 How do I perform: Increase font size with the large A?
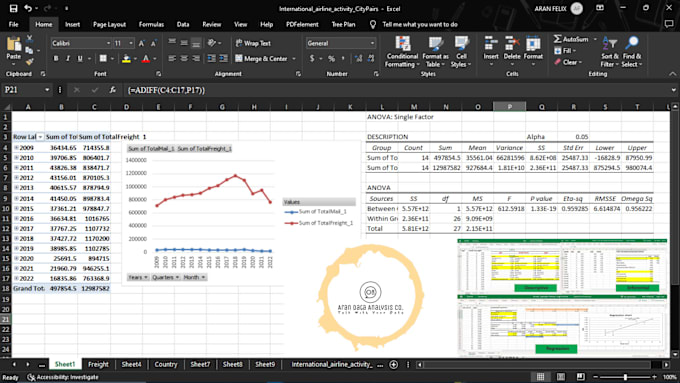pyautogui.click(x=141, y=43)
